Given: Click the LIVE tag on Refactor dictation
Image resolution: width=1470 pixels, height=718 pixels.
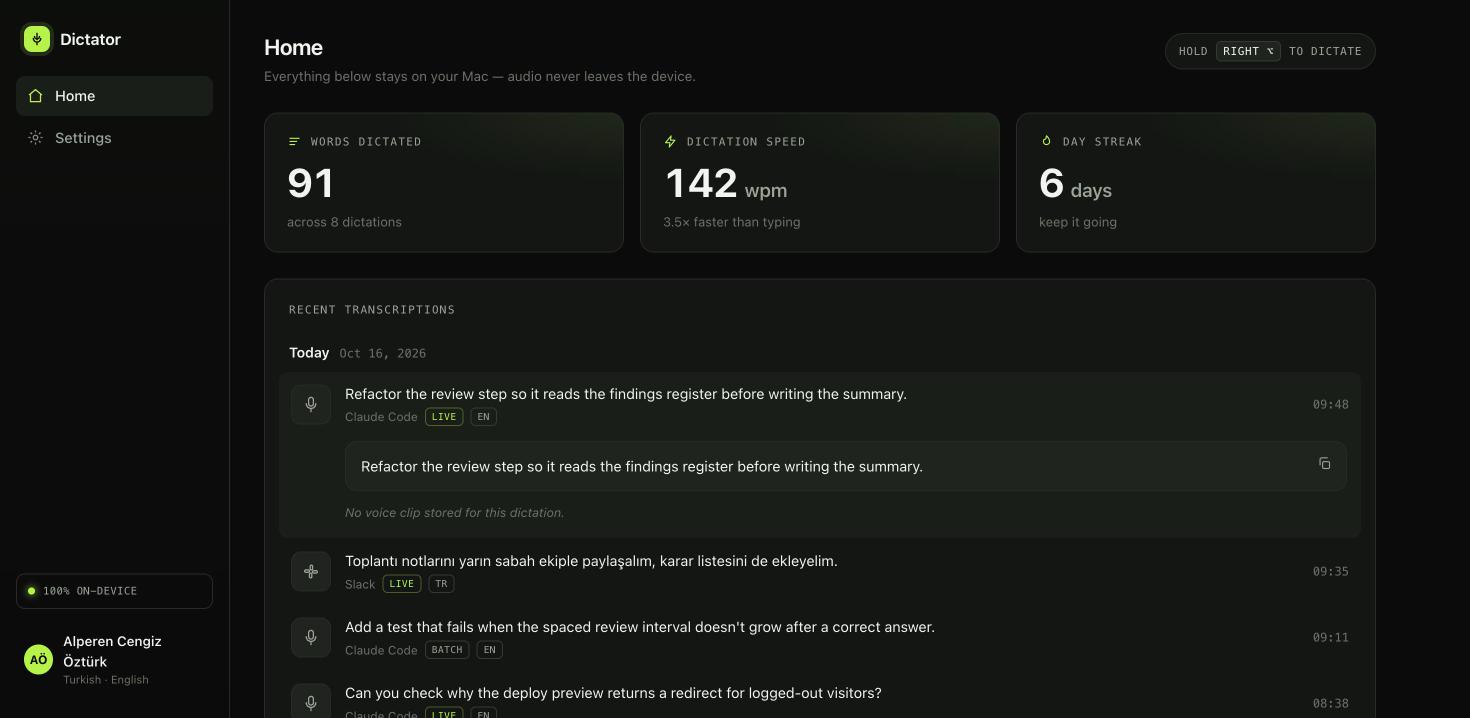Looking at the screenshot, I should click(x=444, y=417).
